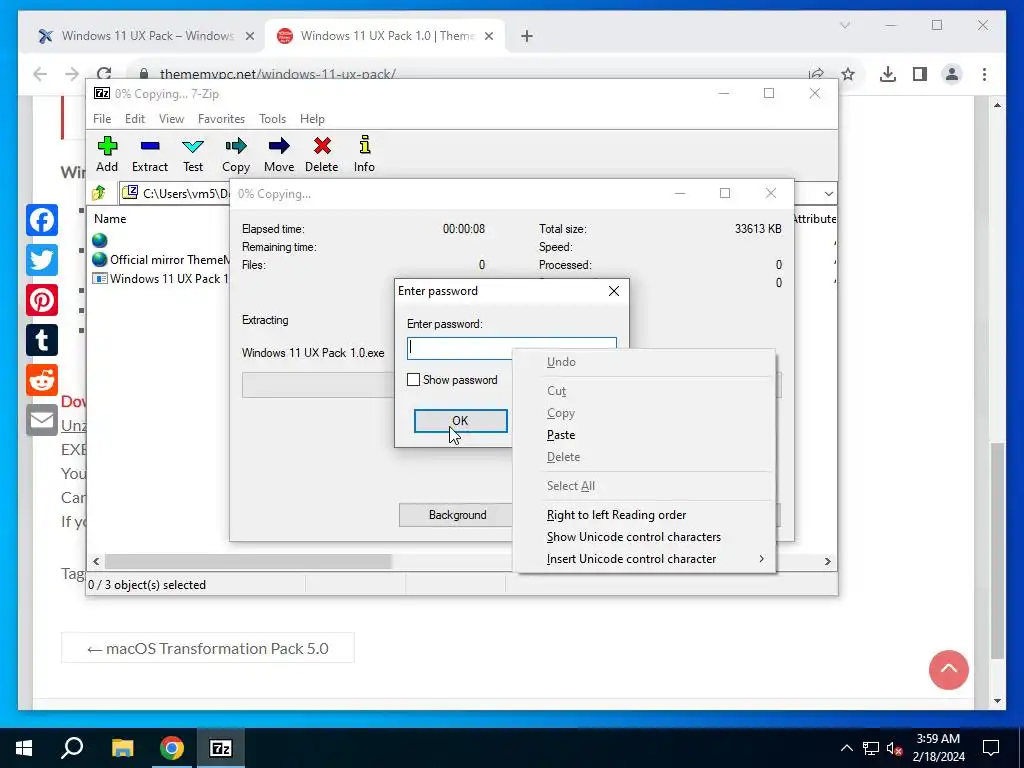
Task: Bookmark this page with the star icon
Action: (x=848, y=74)
